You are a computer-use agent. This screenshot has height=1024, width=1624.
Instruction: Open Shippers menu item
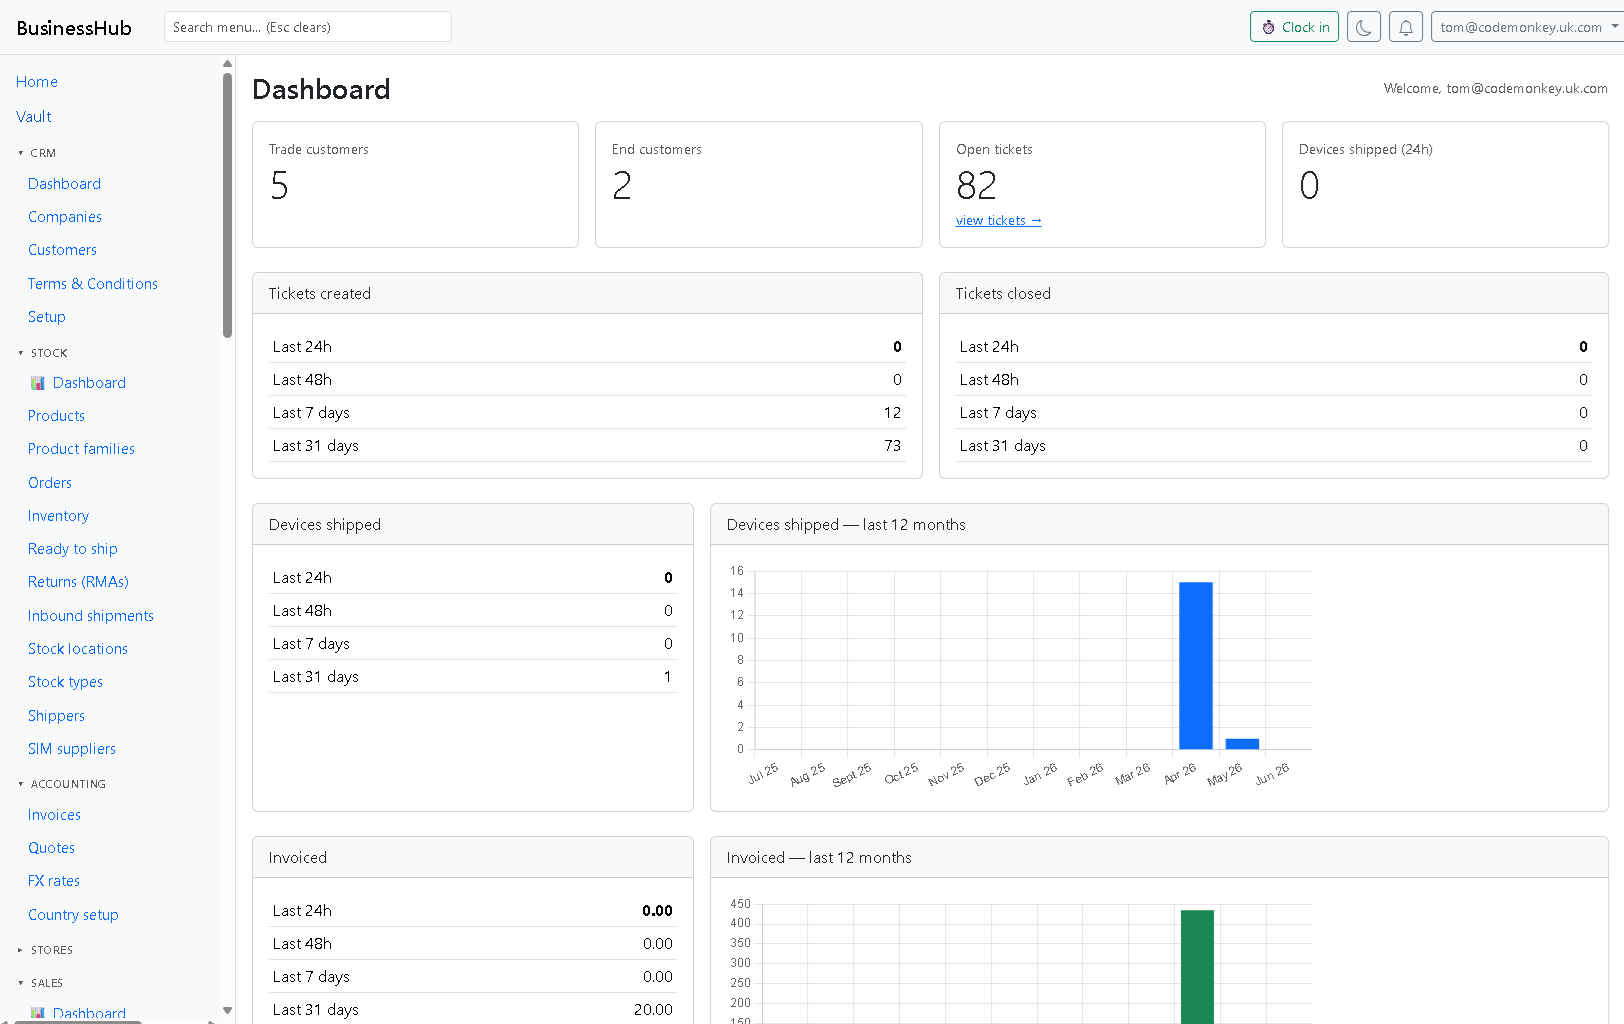56,716
